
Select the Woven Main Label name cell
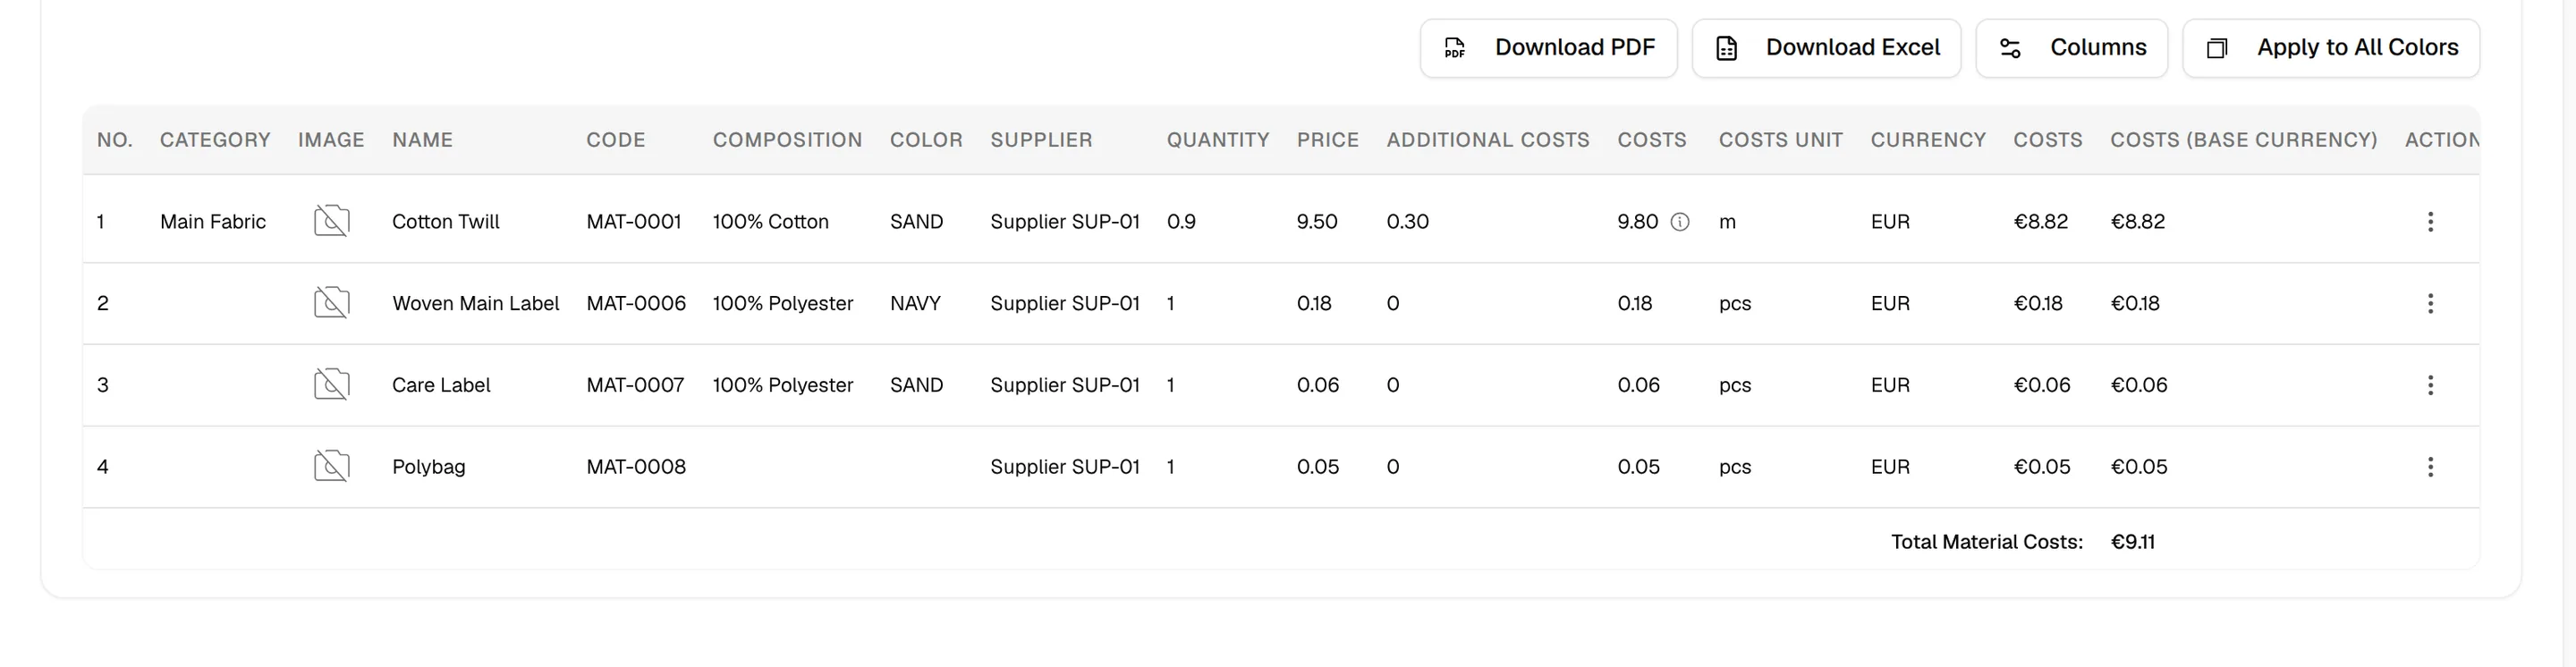tap(475, 303)
